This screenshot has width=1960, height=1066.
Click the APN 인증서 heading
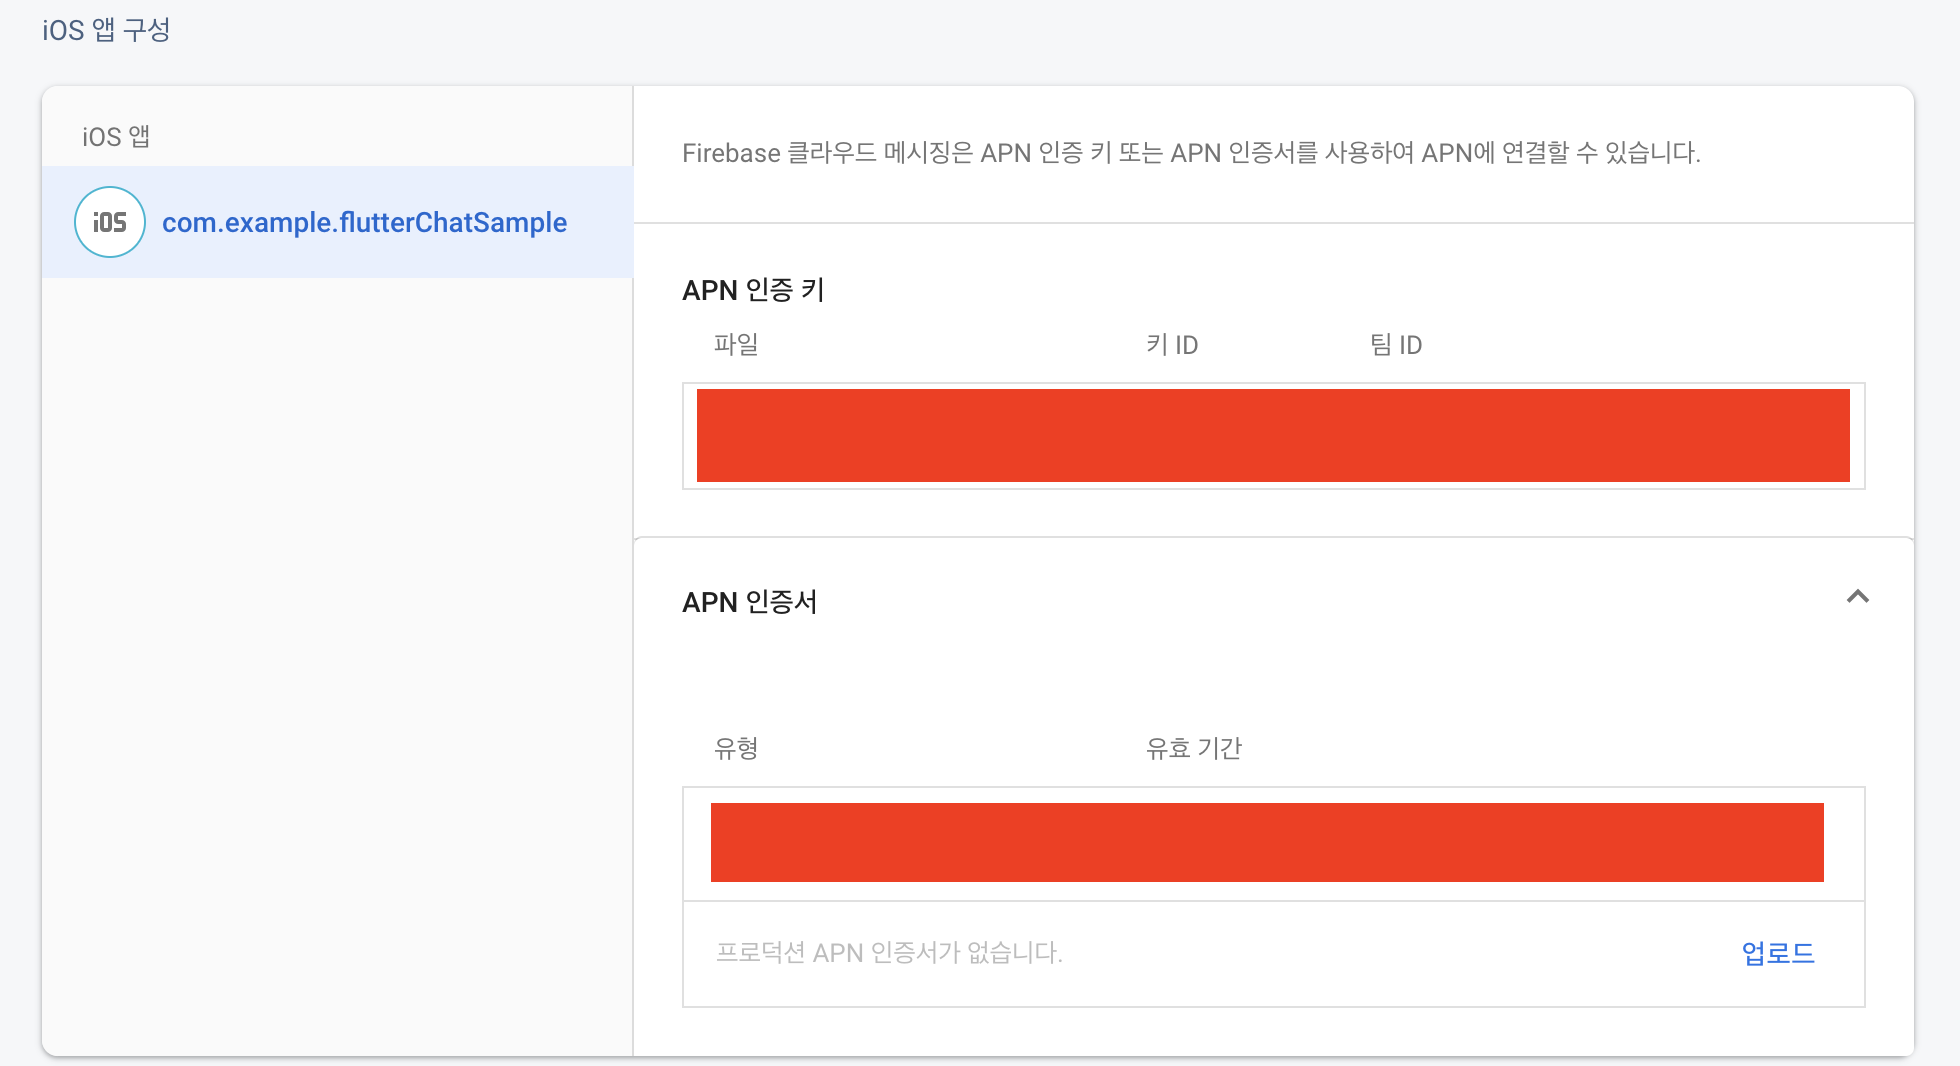coord(750,602)
